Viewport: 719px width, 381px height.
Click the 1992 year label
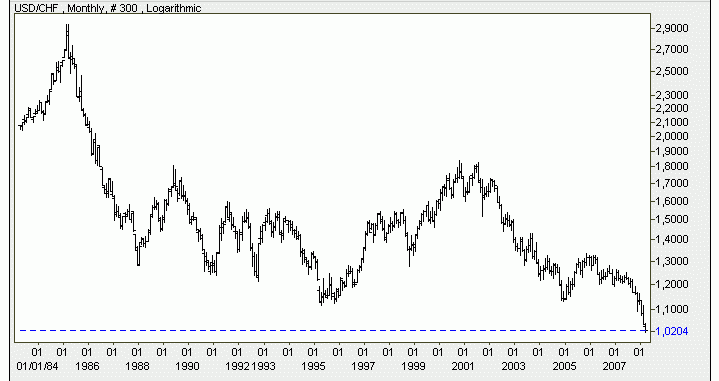pos(237,366)
